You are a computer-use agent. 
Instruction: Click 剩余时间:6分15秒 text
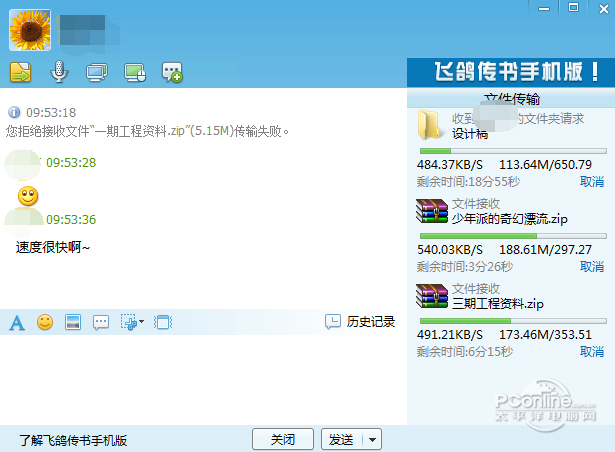pos(465,352)
